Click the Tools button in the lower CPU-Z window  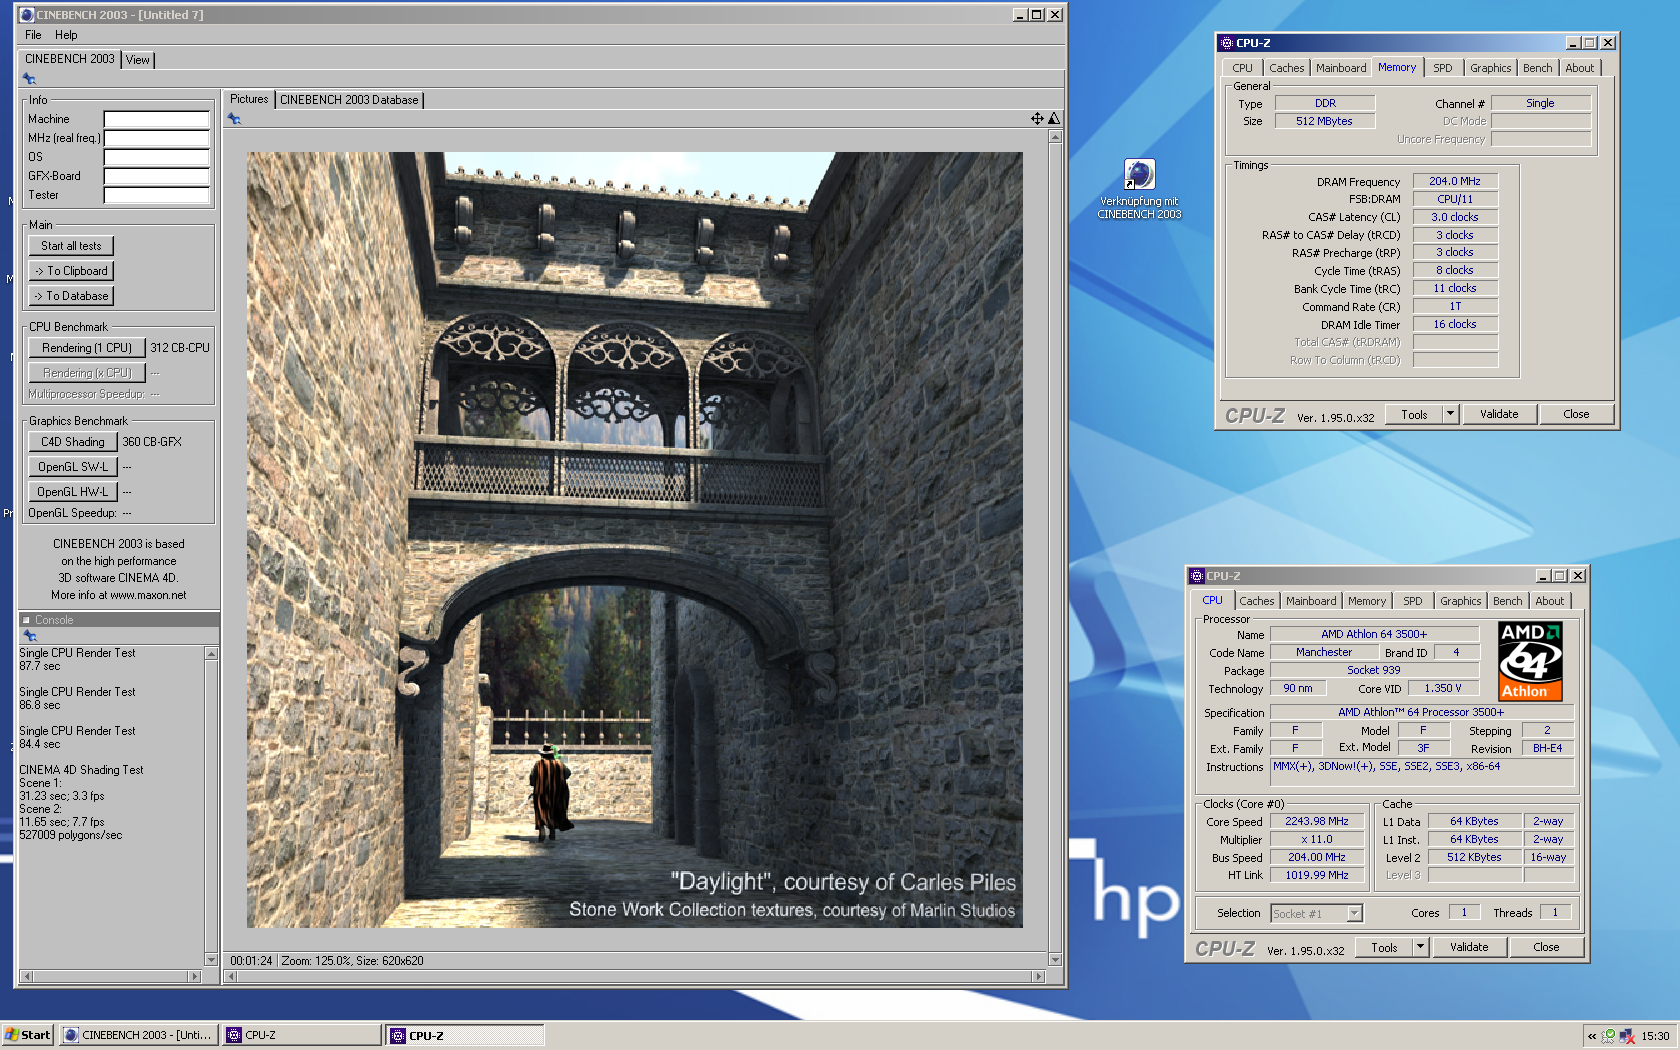(x=1384, y=947)
